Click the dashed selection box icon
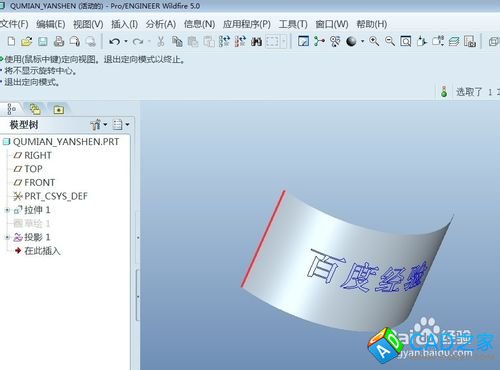 click(272, 42)
